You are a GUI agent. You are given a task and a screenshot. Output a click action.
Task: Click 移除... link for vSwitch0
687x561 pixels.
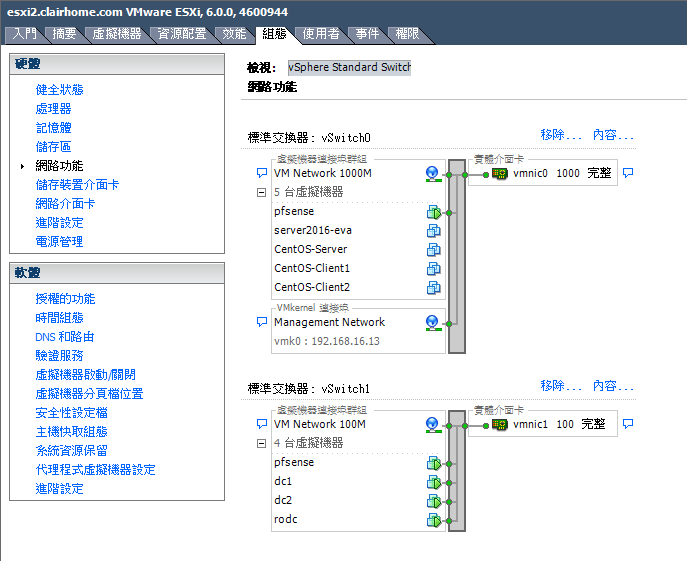coord(561,135)
